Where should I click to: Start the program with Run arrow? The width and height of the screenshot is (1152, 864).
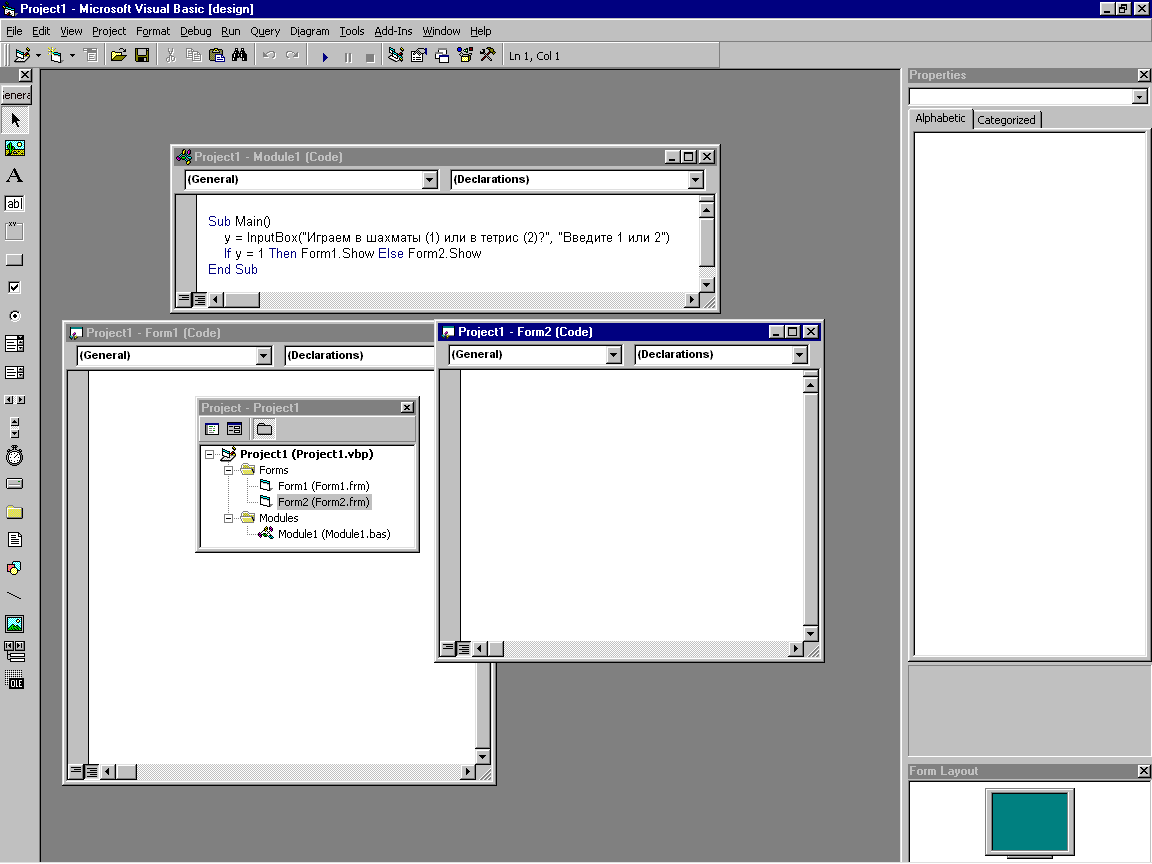pos(325,56)
